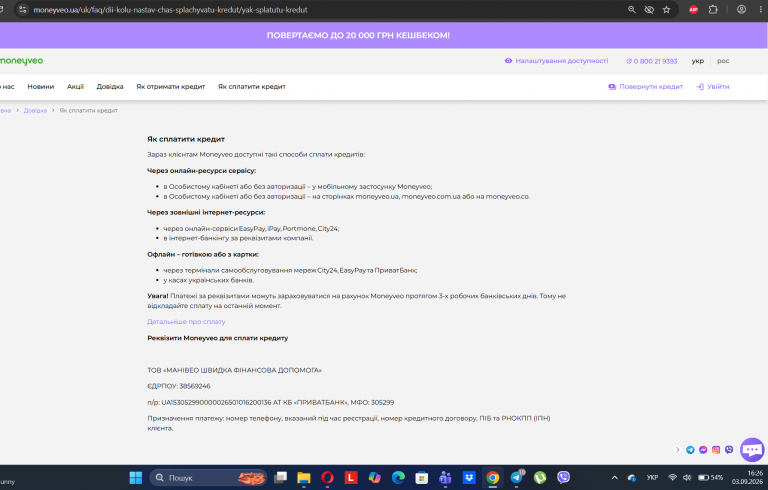
Task: Open the Як сплатити кредит menu item
Action: [252, 87]
